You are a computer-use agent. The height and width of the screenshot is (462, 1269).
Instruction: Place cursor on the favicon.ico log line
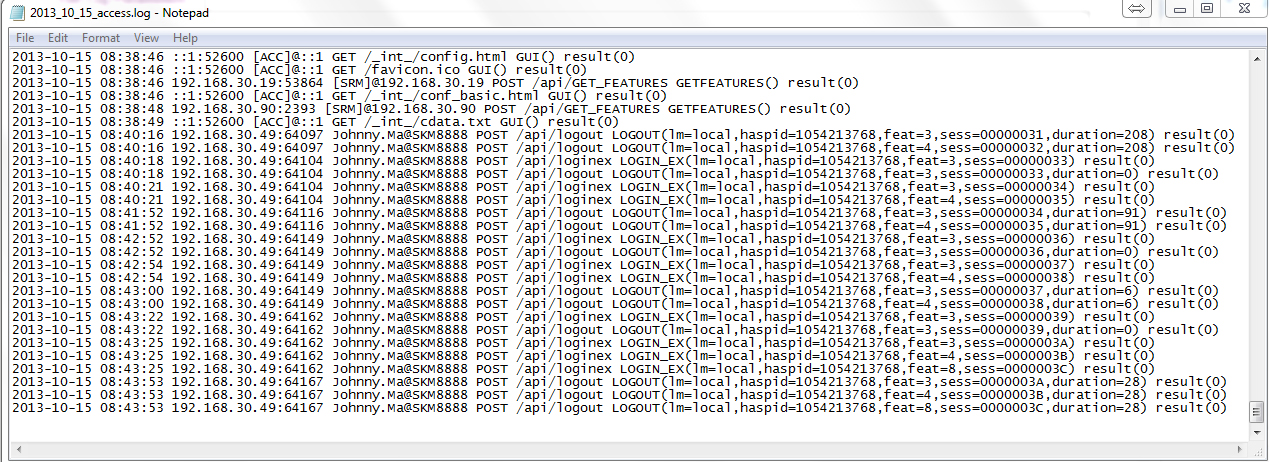(300, 69)
